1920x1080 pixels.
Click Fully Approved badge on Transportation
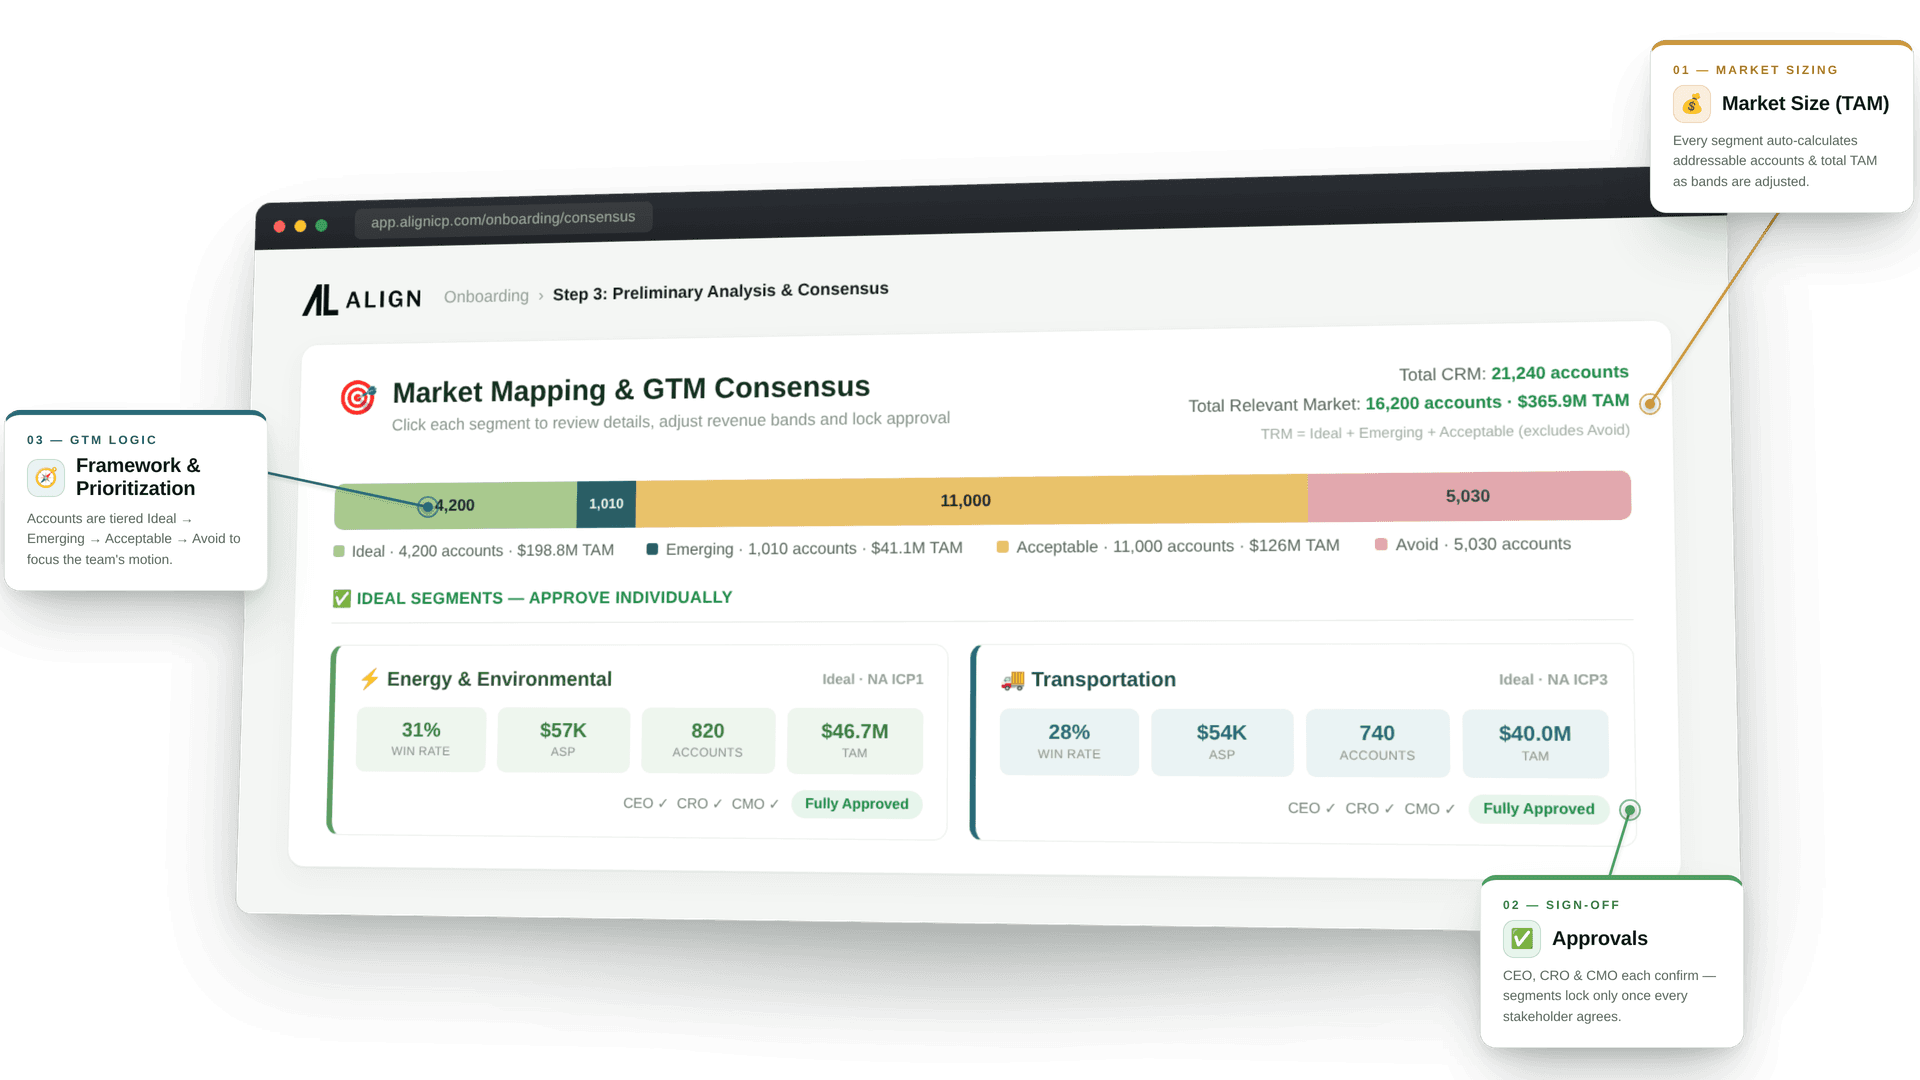pyautogui.click(x=1538, y=809)
